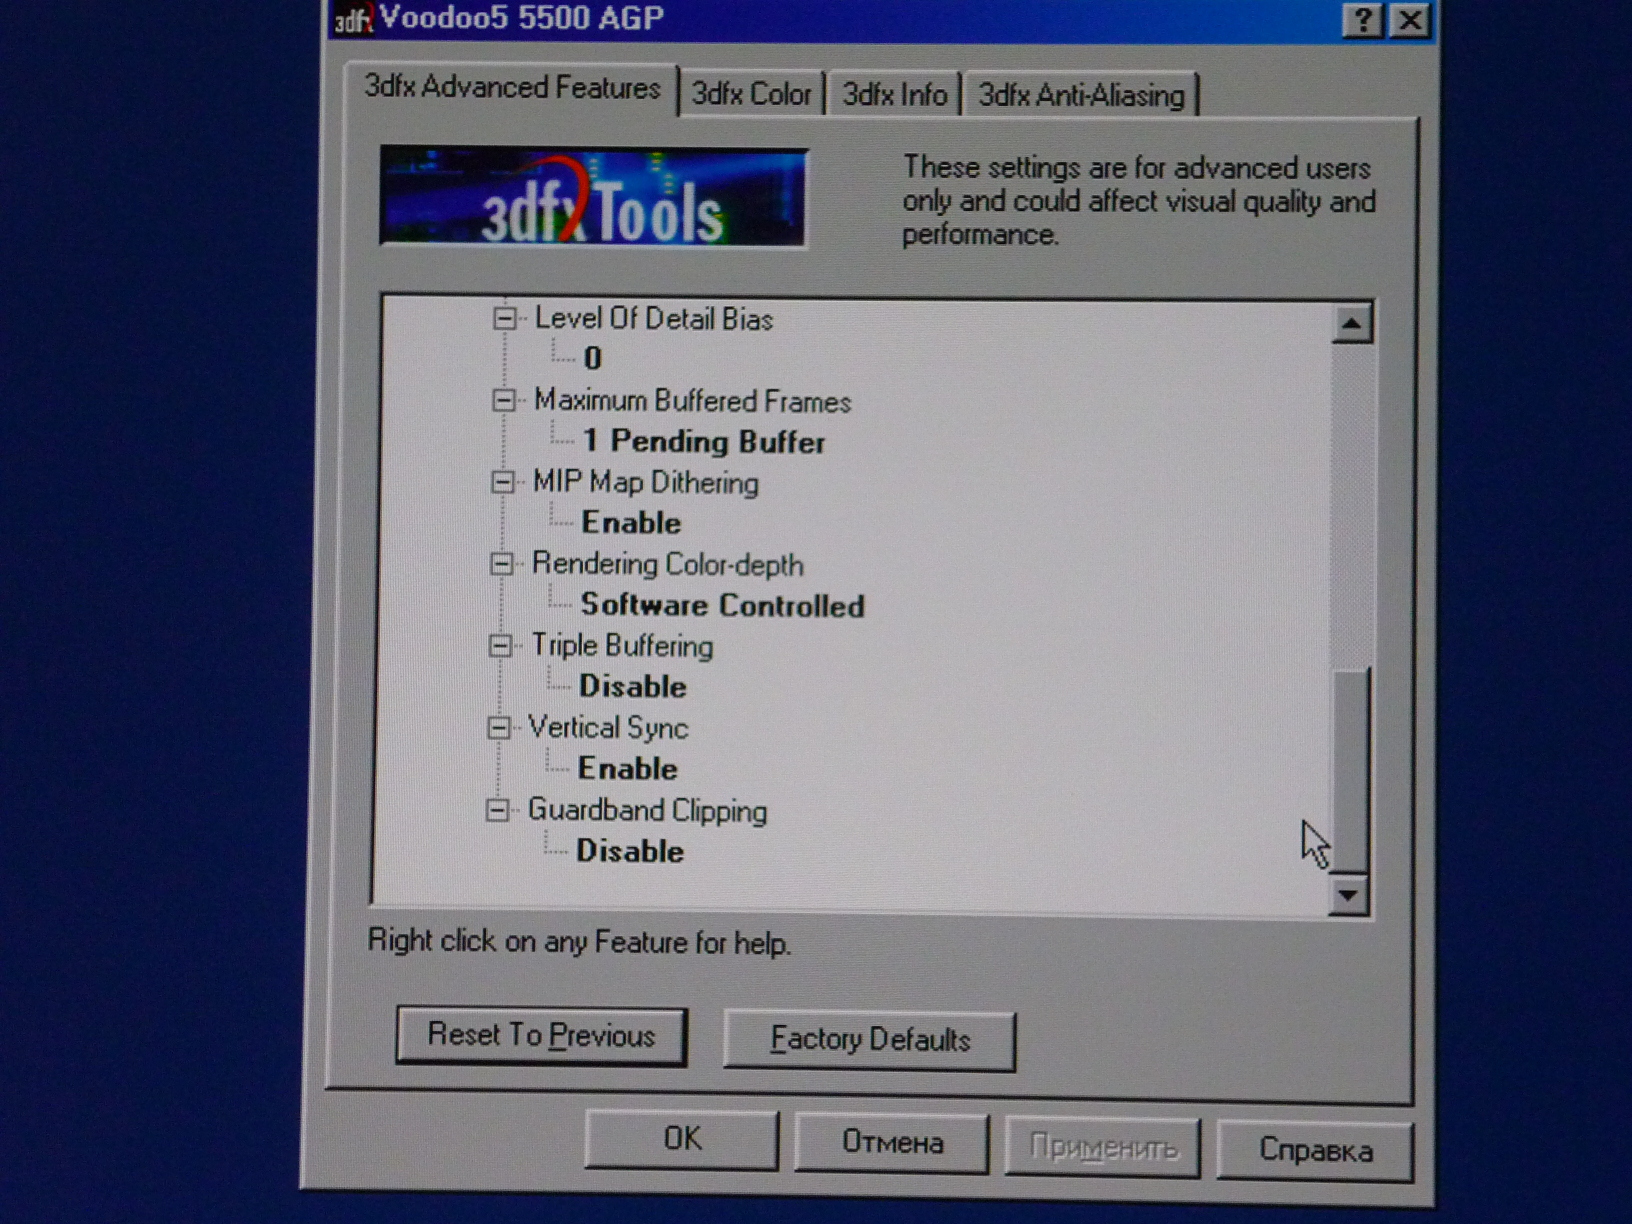This screenshot has width=1632, height=1224.
Task: Collapse the Rendering Color-depth node
Action: click(501, 564)
